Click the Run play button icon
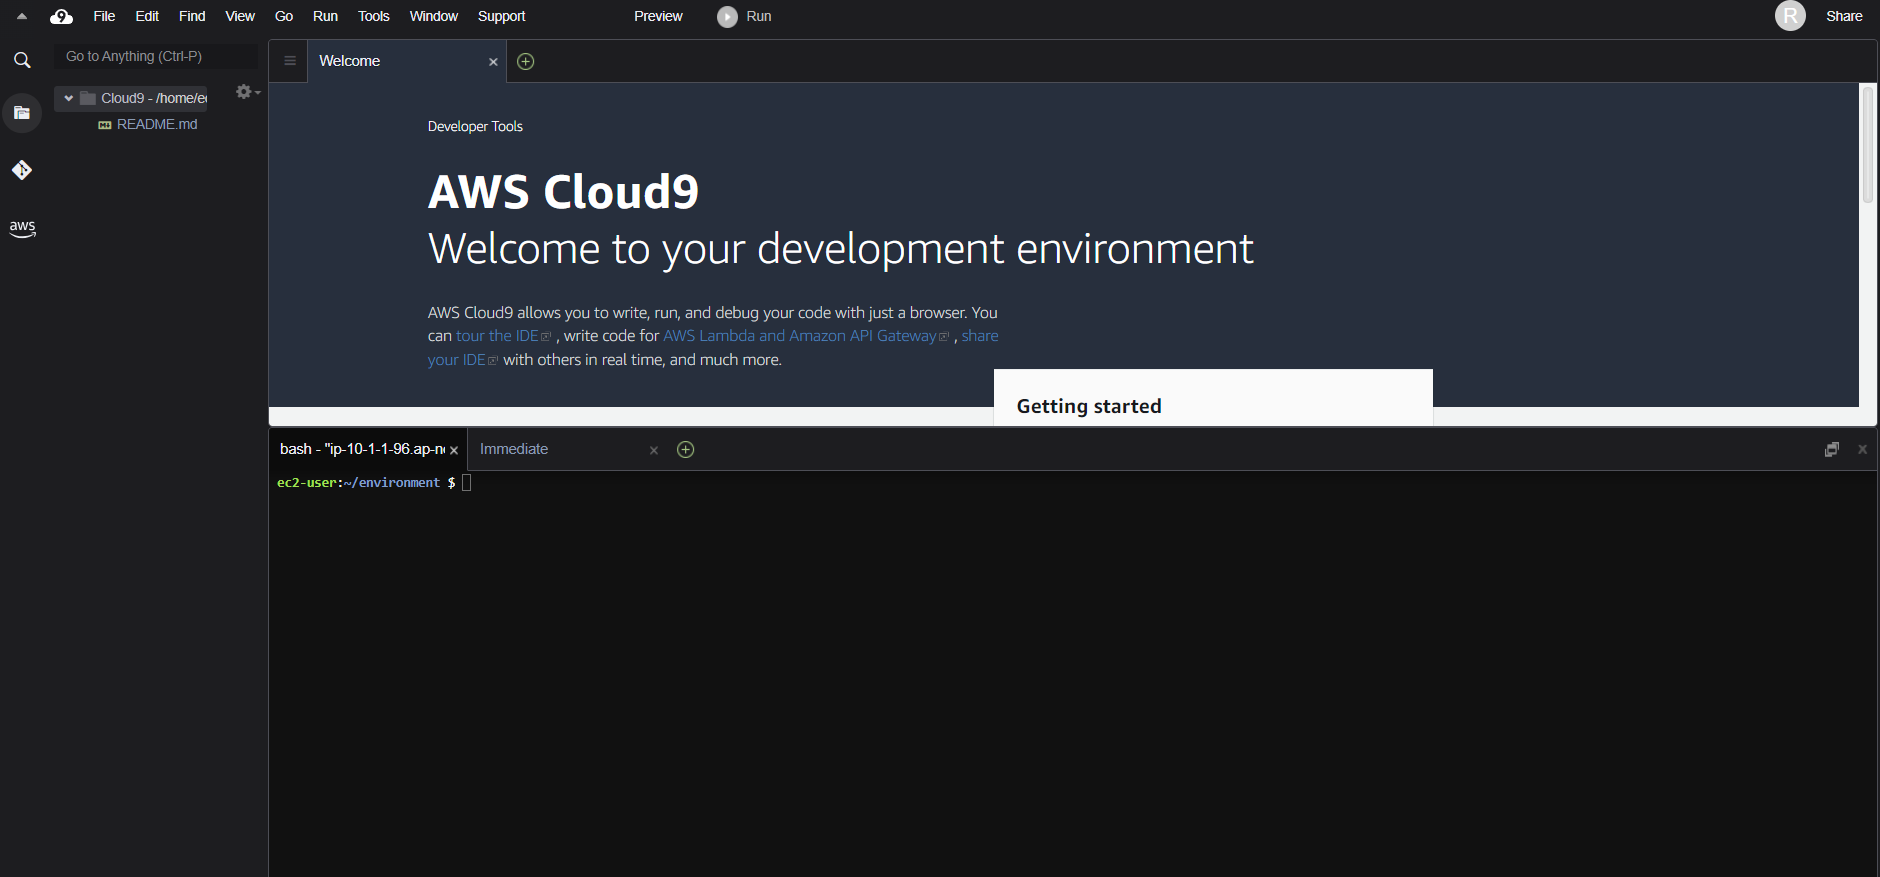 click(x=727, y=17)
